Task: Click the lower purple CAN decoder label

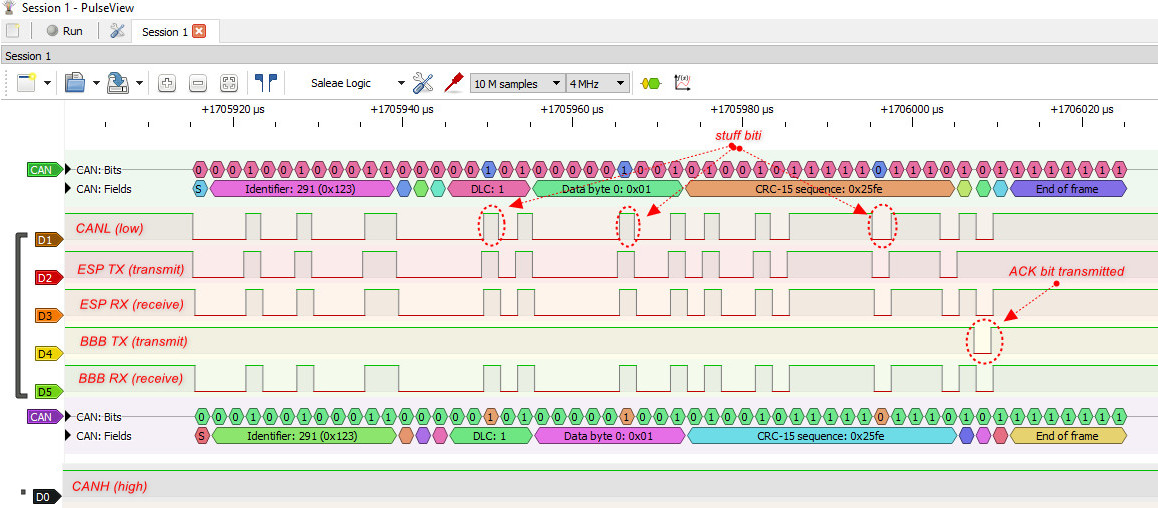Action: tap(45, 416)
